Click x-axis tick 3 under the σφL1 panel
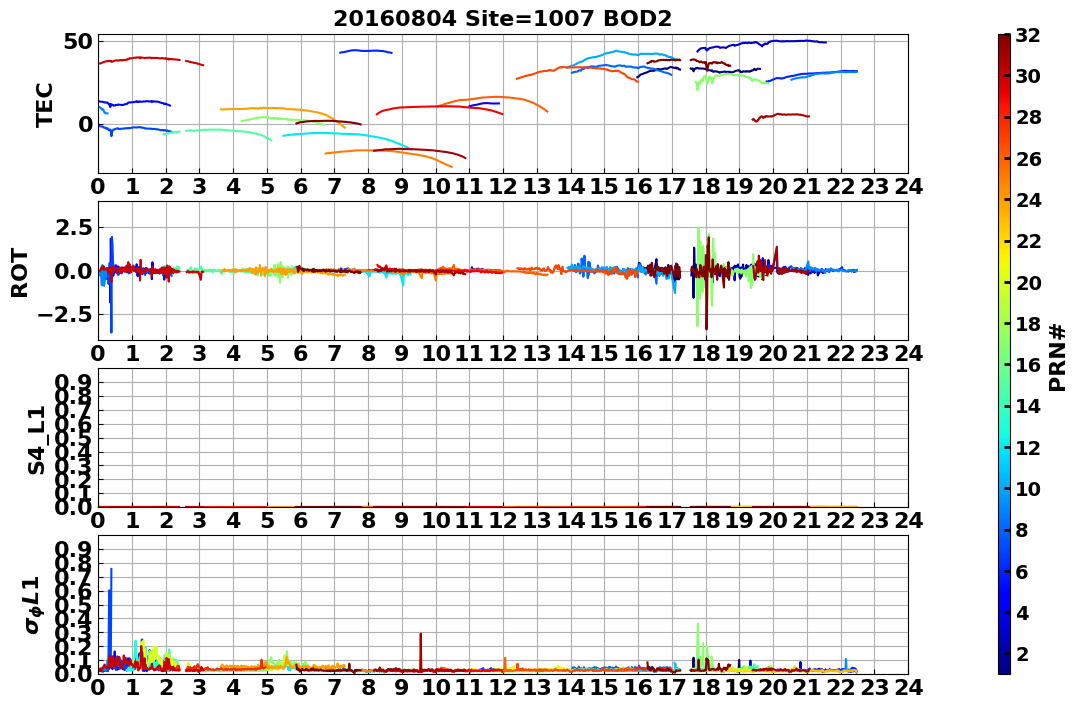 point(200,688)
